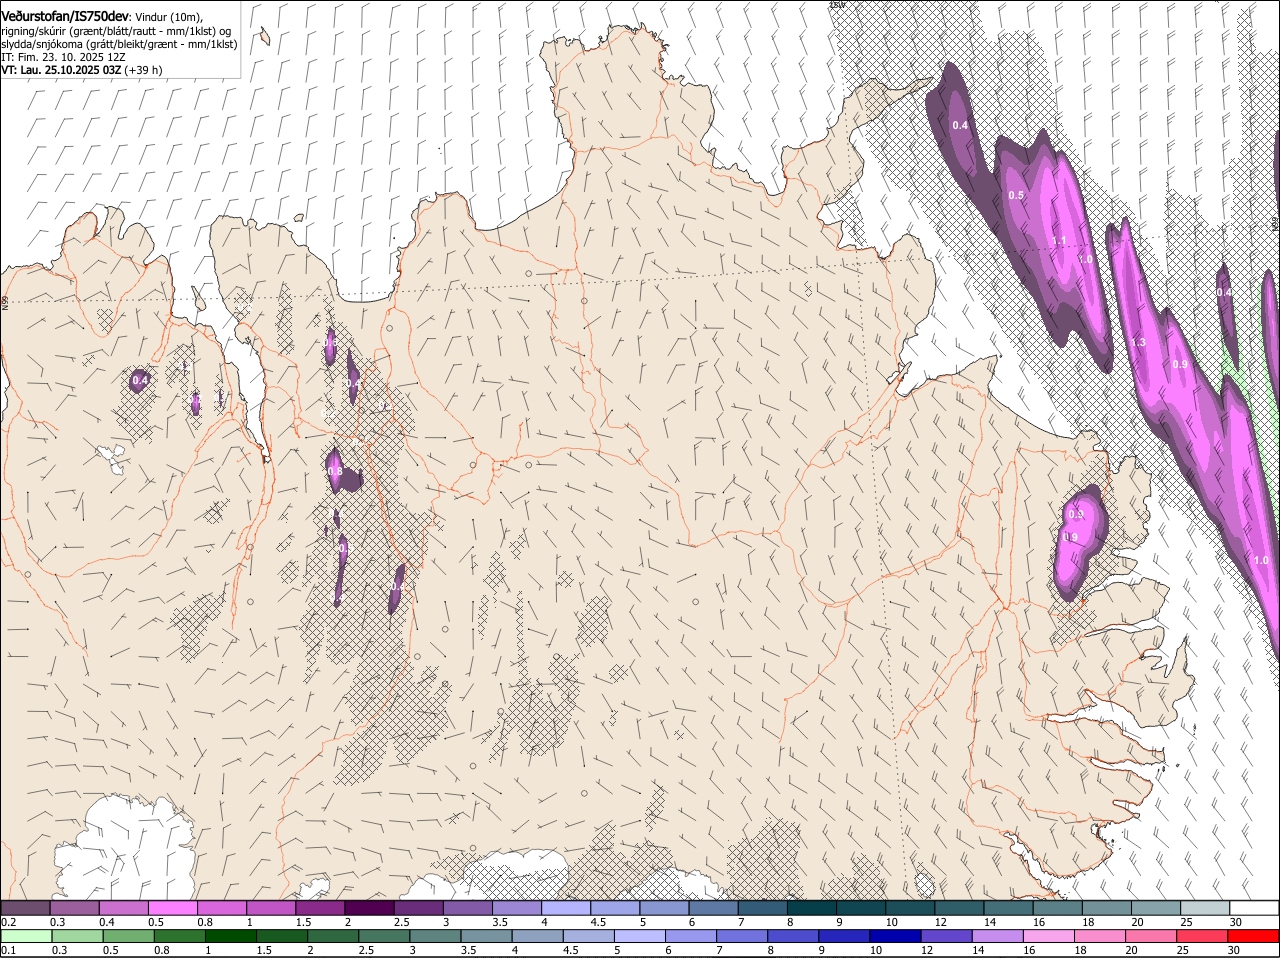
Task: Pick the darkest green 1 rain legend swatch
Action: (x=230, y=936)
